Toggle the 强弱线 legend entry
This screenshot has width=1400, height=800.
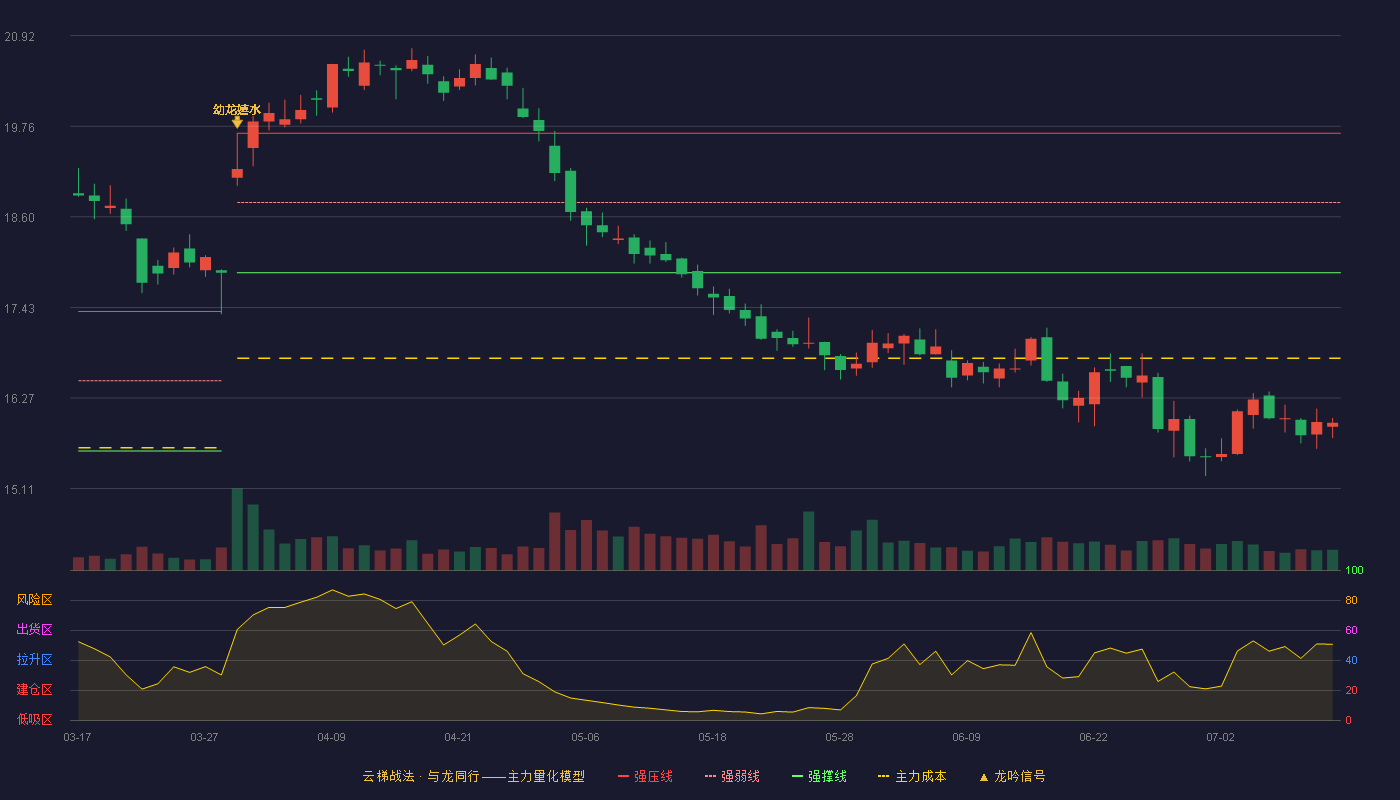click(x=733, y=776)
